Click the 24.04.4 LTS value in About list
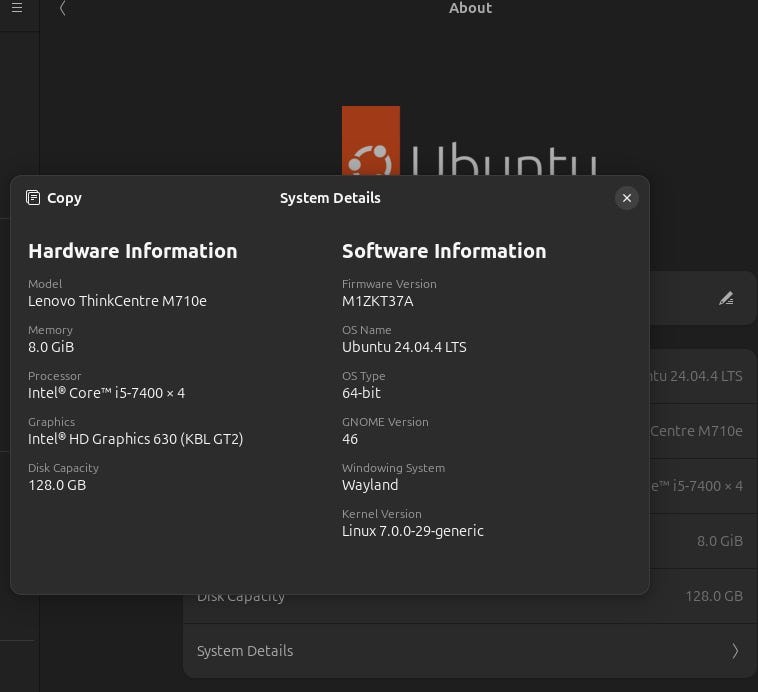Viewport: 758px width, 692px height. tap(697, 376)
